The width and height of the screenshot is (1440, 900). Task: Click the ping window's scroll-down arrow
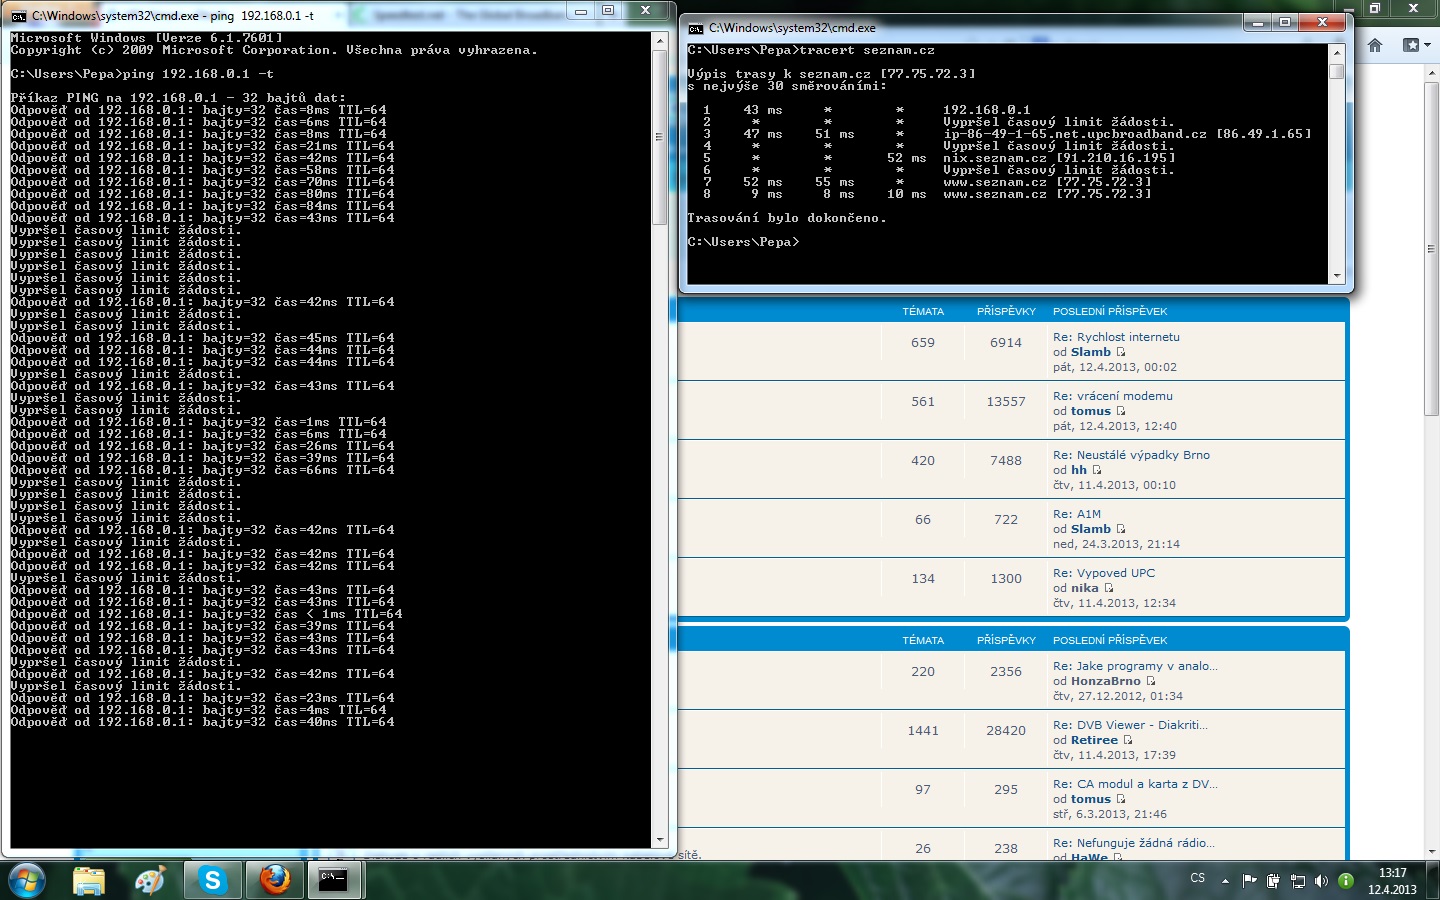pyautogui.click(x=659, y=840)
